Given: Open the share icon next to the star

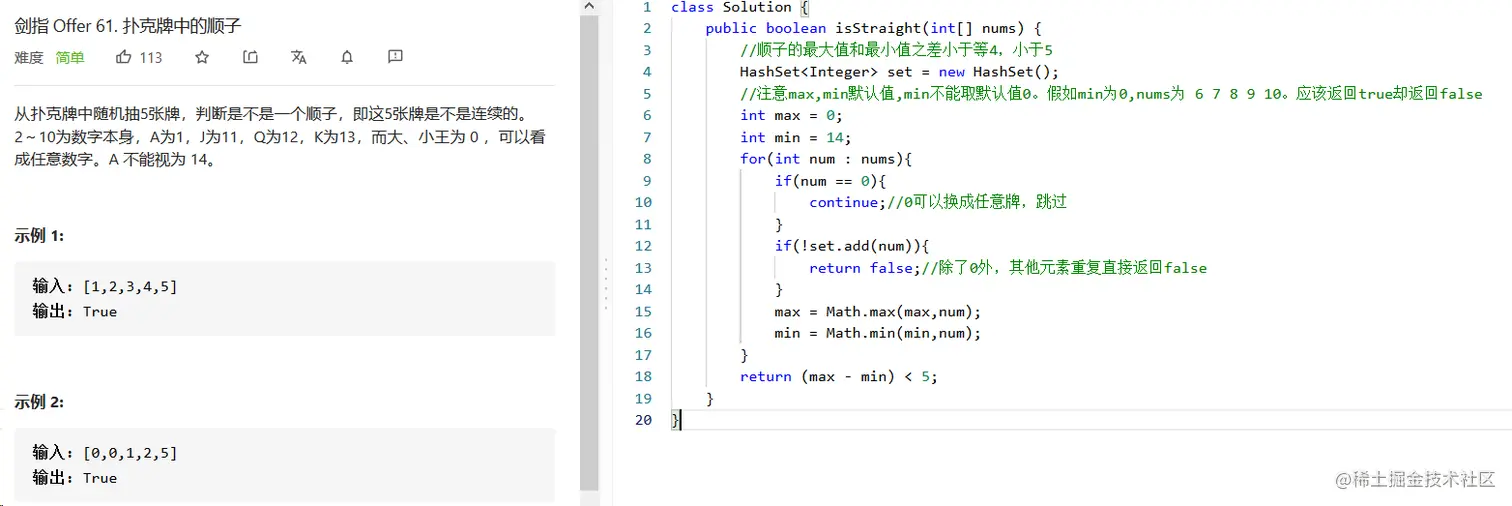Looking at the screenshot, I should point(250,57).
